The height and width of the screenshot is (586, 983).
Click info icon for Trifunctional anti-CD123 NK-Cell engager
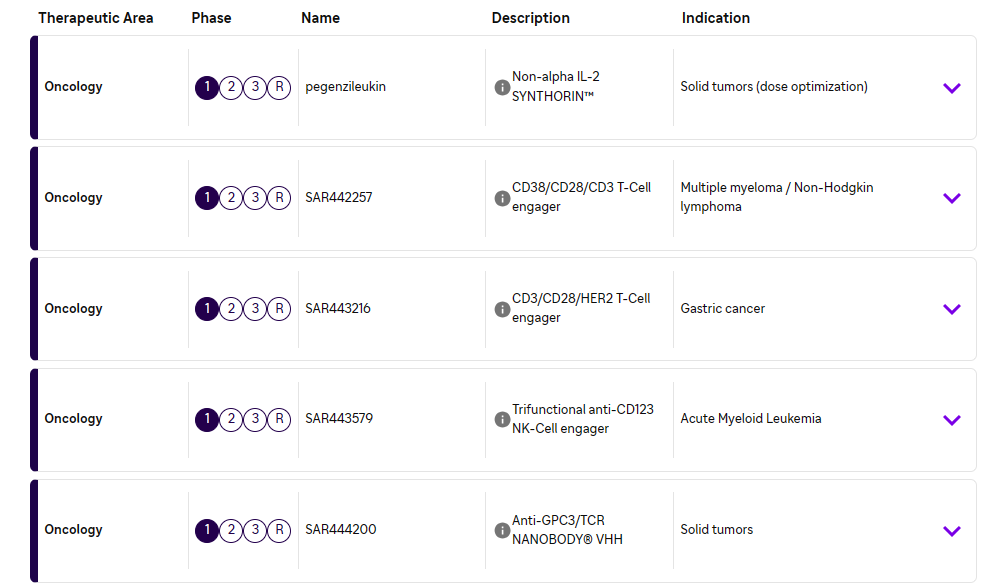[502, 419]
